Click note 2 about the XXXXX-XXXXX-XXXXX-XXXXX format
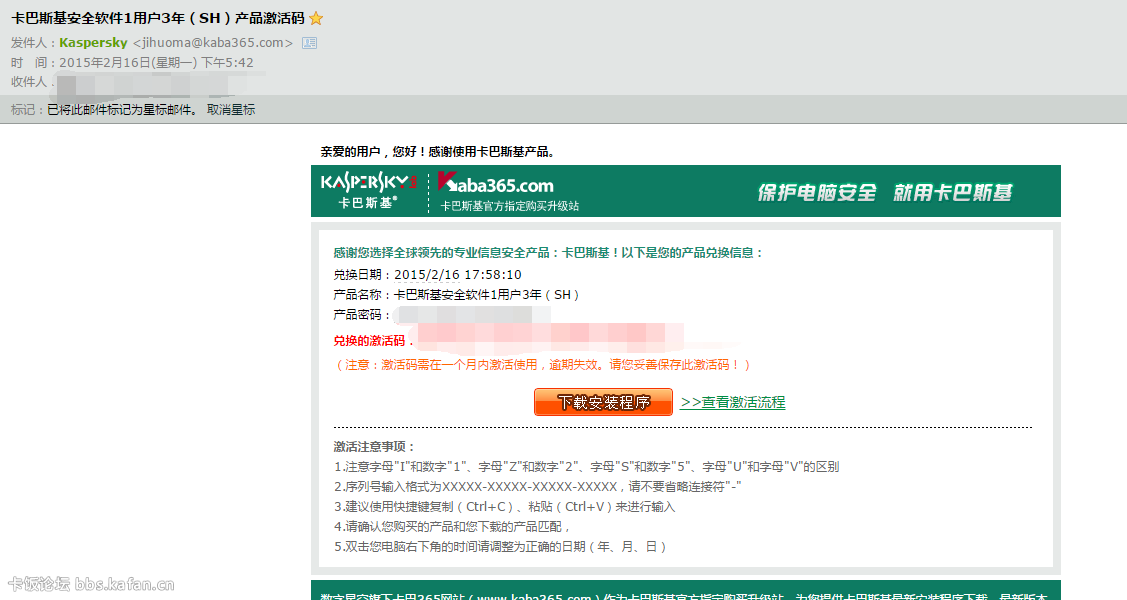Screen dimensions: 1127x600 (x=538, y=487)
